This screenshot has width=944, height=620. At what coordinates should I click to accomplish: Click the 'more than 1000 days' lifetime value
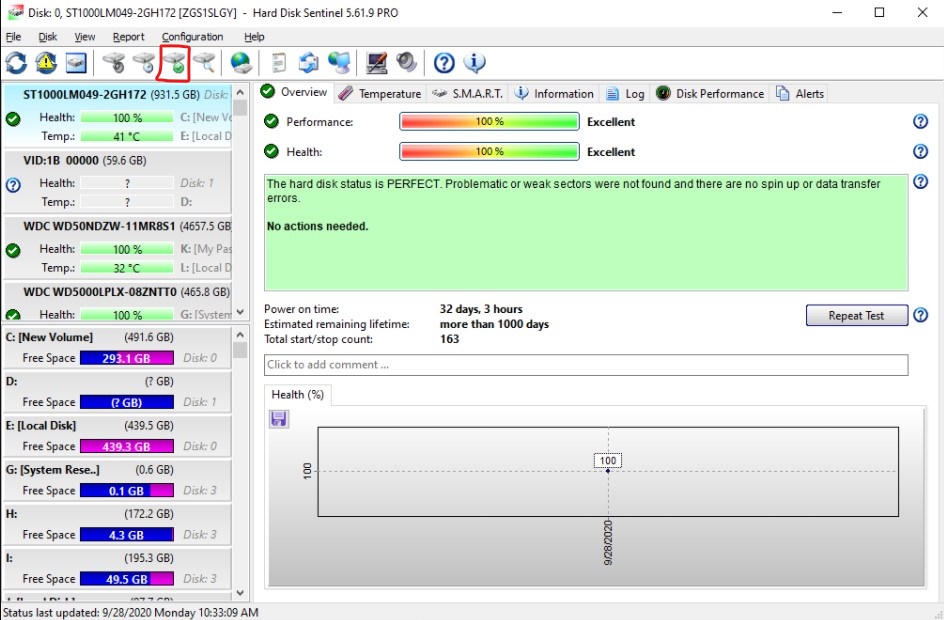(x=494, y=324)
